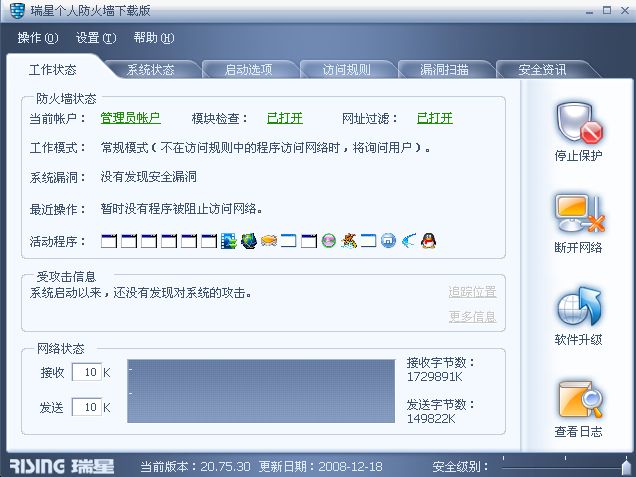This screenshot has width=636, height=477.
Task: Click the 当前版本：20.75.30 status text
Action: (195, 466)
